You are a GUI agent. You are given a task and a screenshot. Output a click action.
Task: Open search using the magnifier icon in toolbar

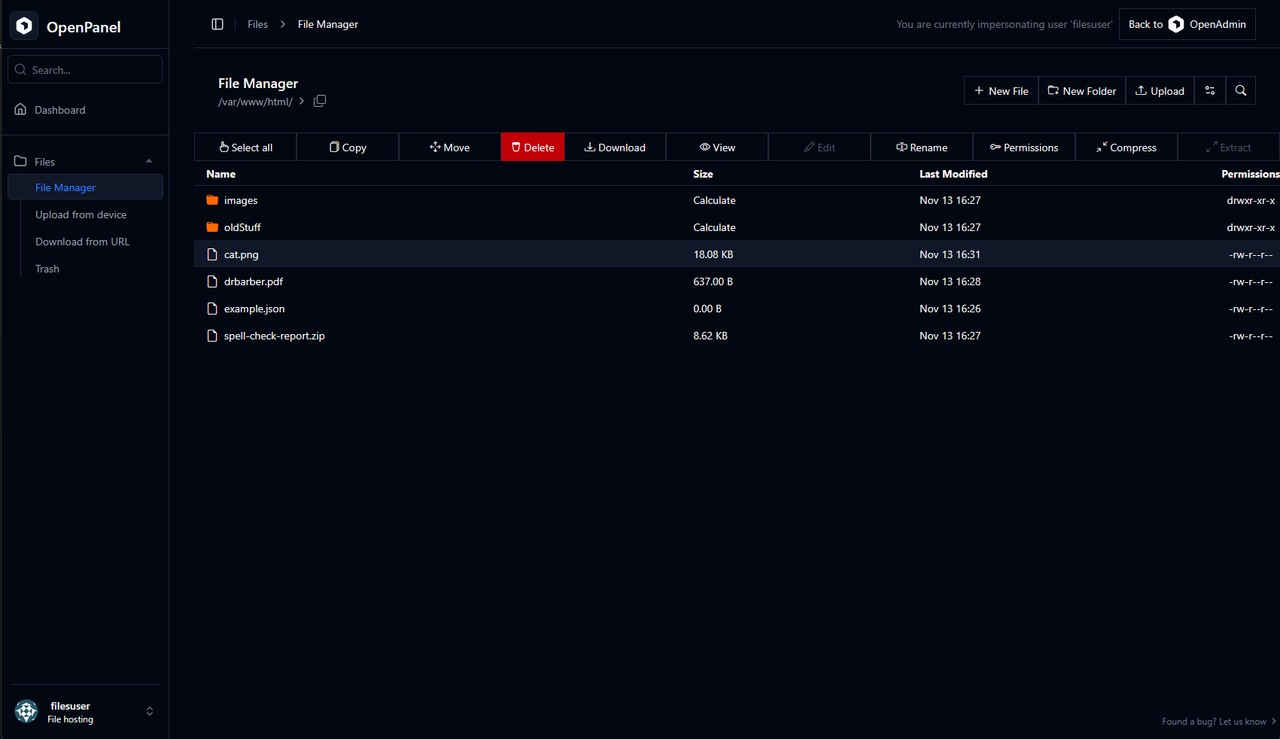coord(1240,90)
